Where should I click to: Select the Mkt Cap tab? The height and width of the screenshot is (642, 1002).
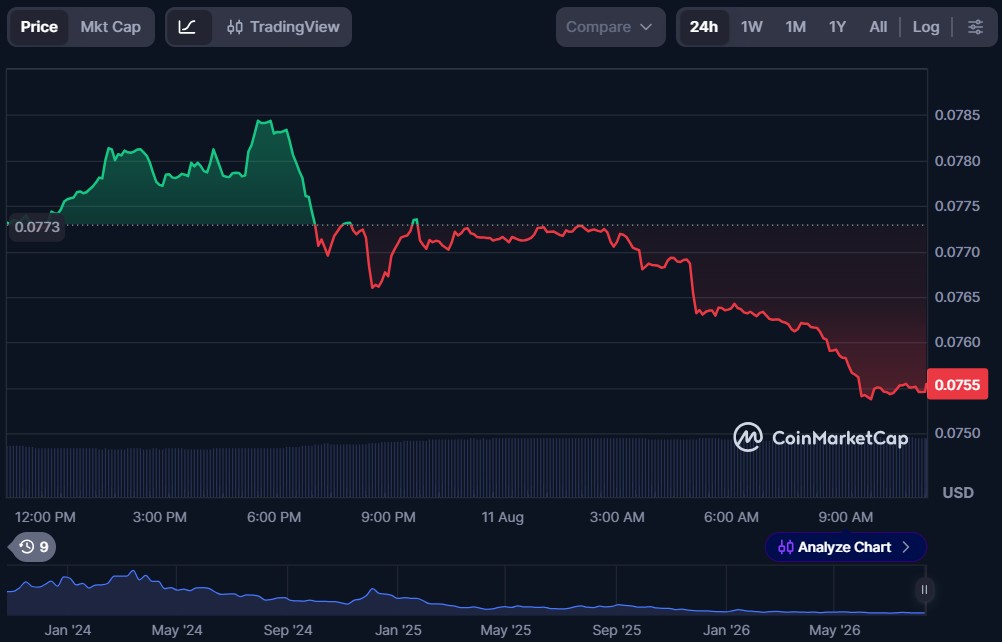point(111,27)
